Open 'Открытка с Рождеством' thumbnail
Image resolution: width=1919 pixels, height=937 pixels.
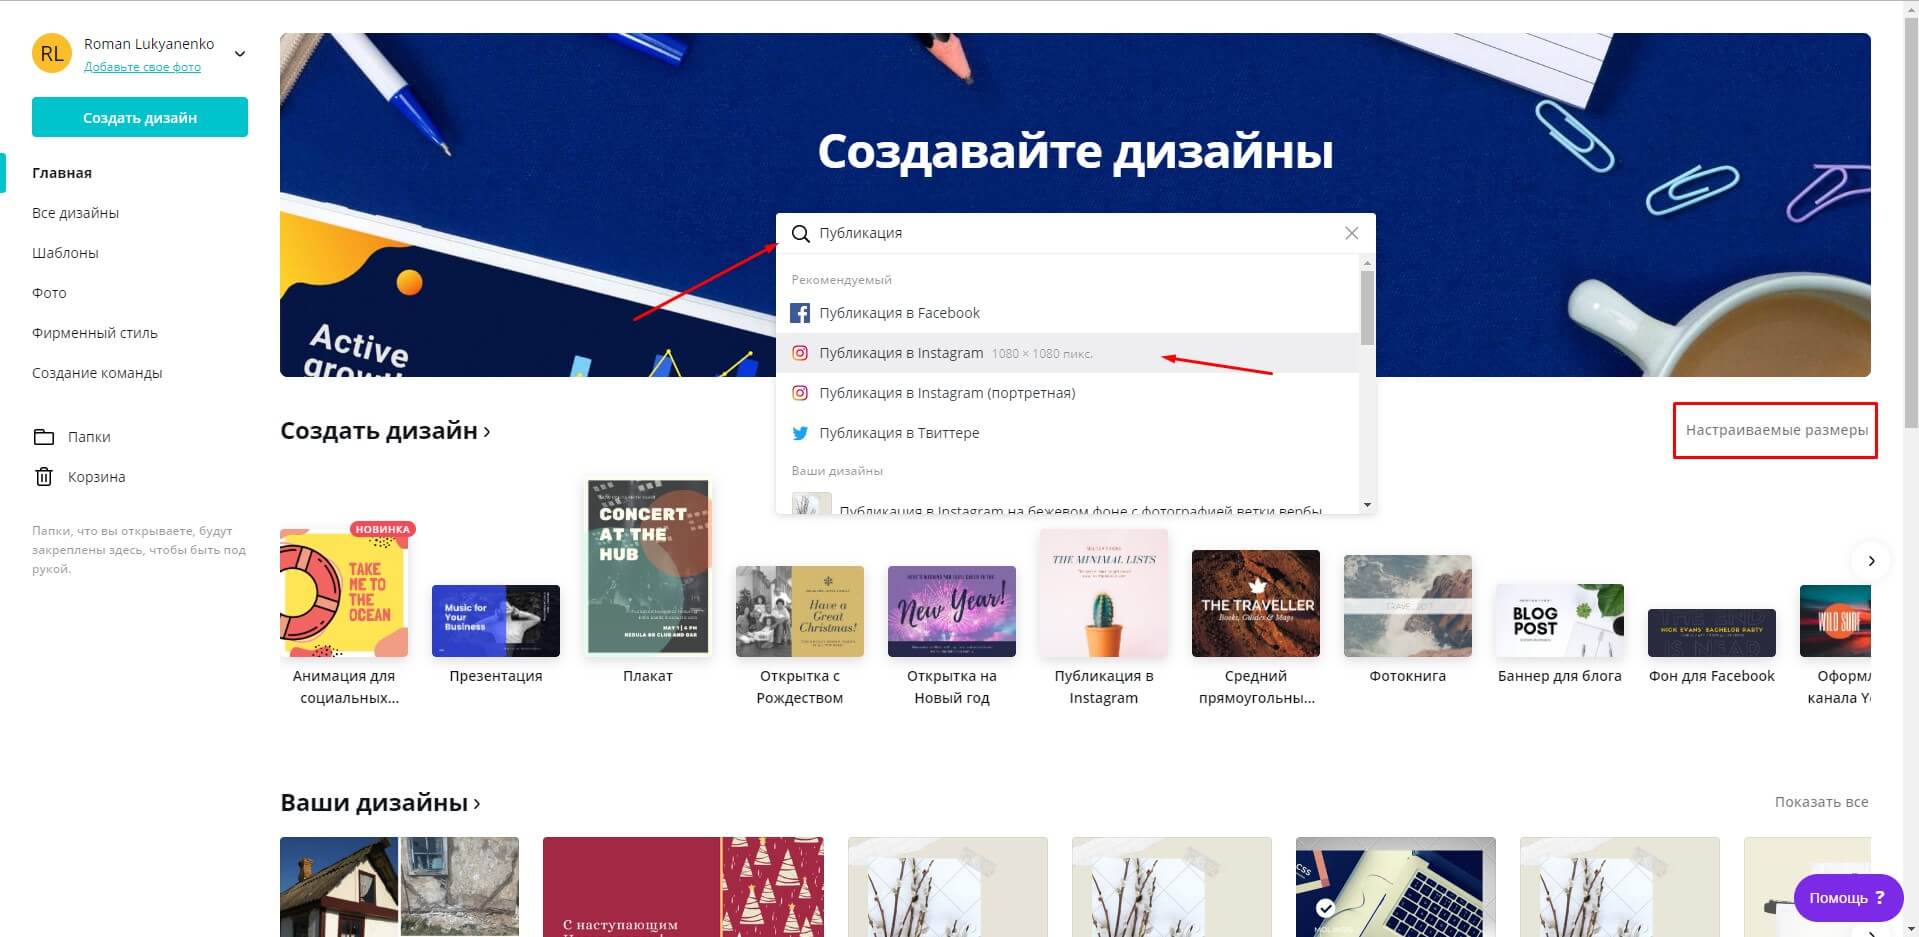click(800, 611)
